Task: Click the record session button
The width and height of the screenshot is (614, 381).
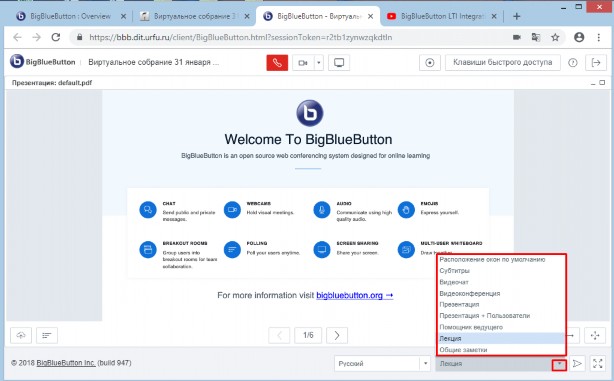Action: coord(430,63)
